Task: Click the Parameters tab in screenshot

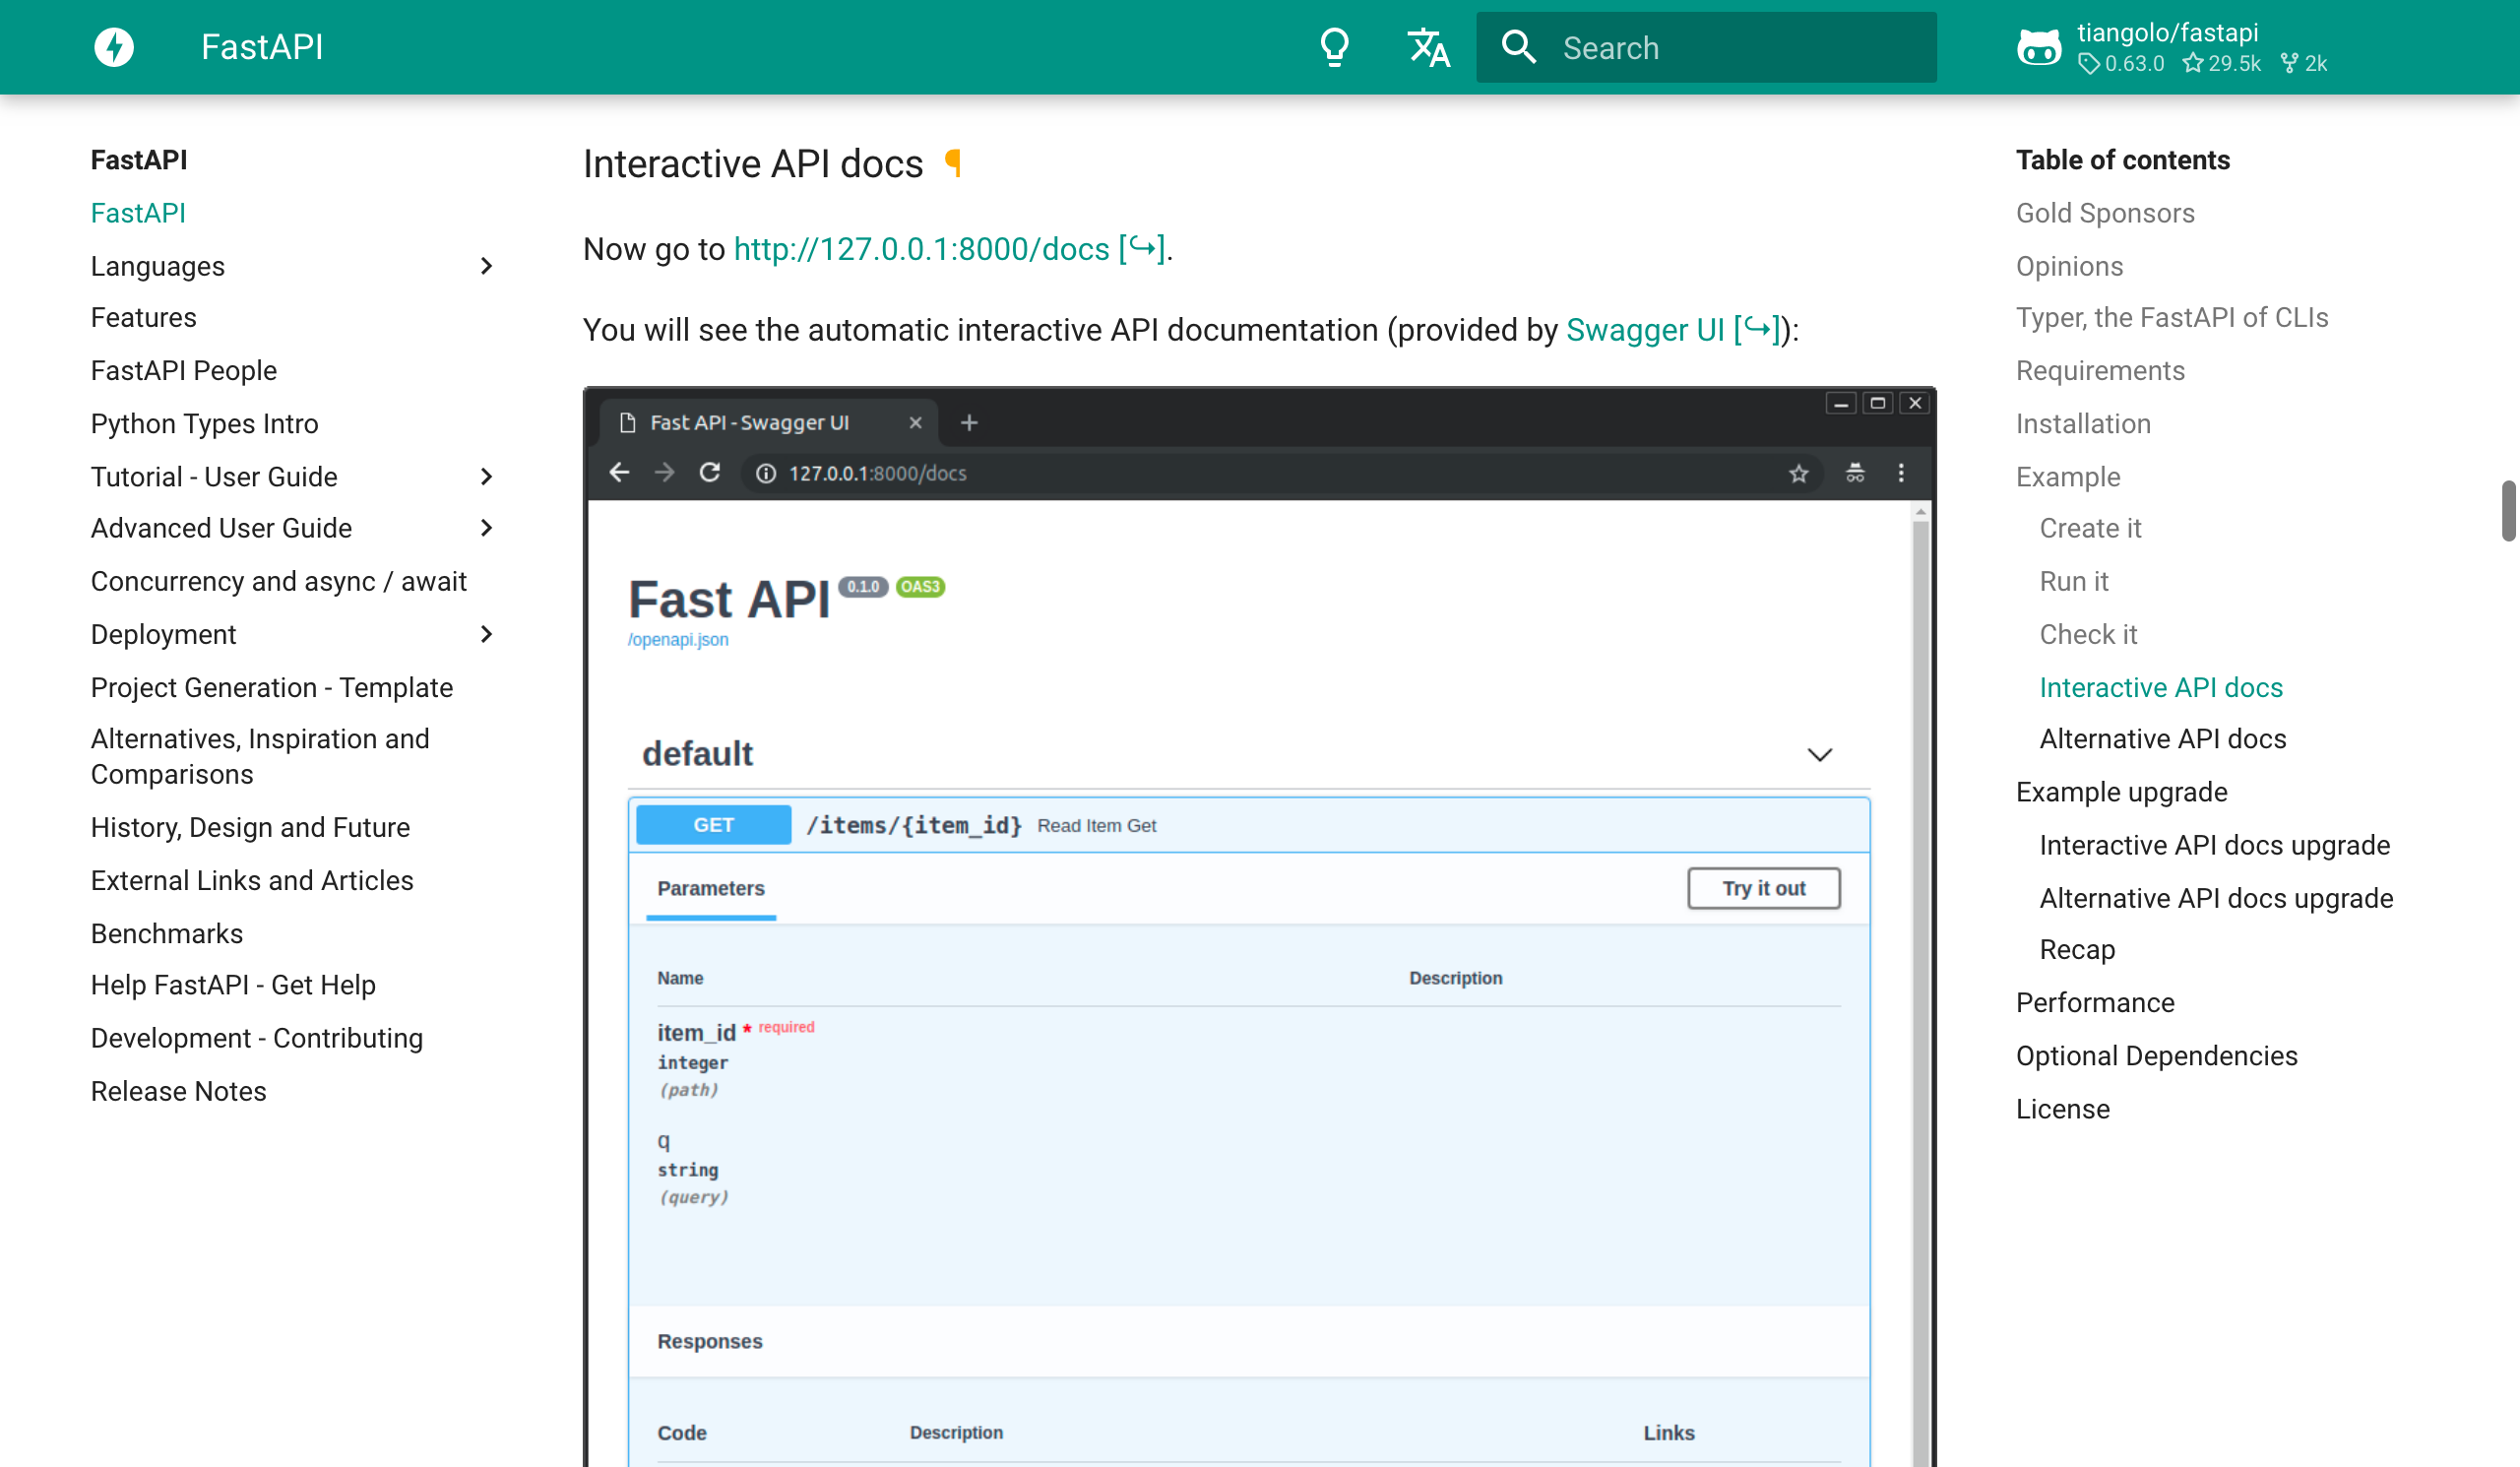Action: point(710,888)
